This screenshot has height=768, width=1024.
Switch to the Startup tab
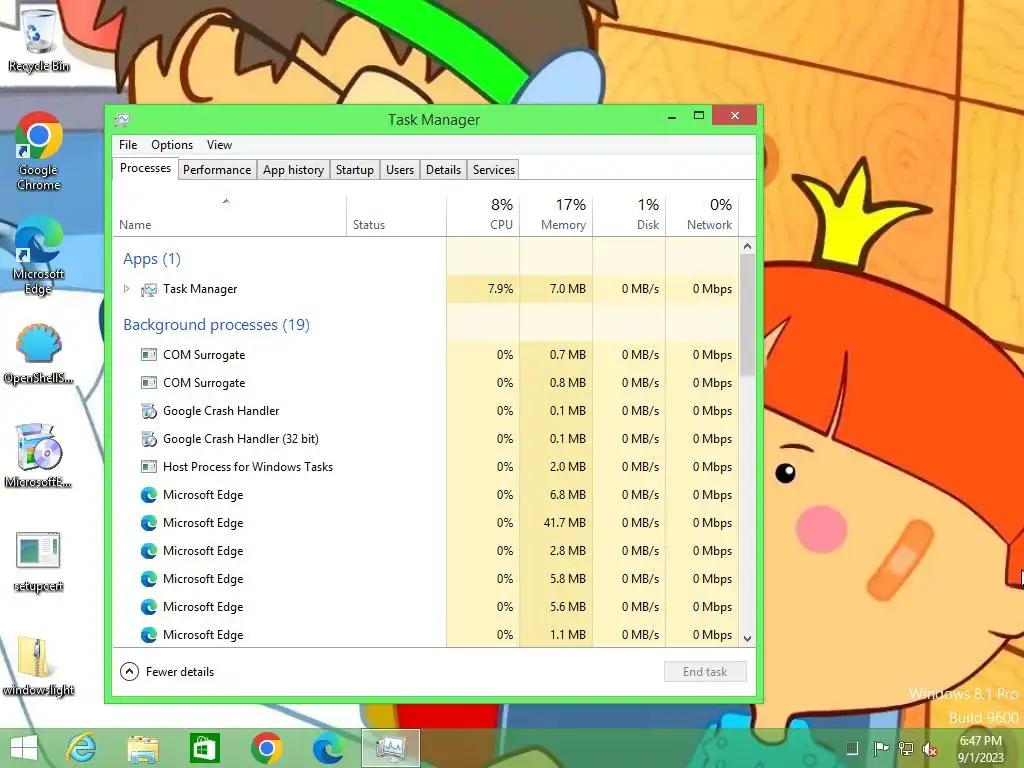tap(355, 170)
